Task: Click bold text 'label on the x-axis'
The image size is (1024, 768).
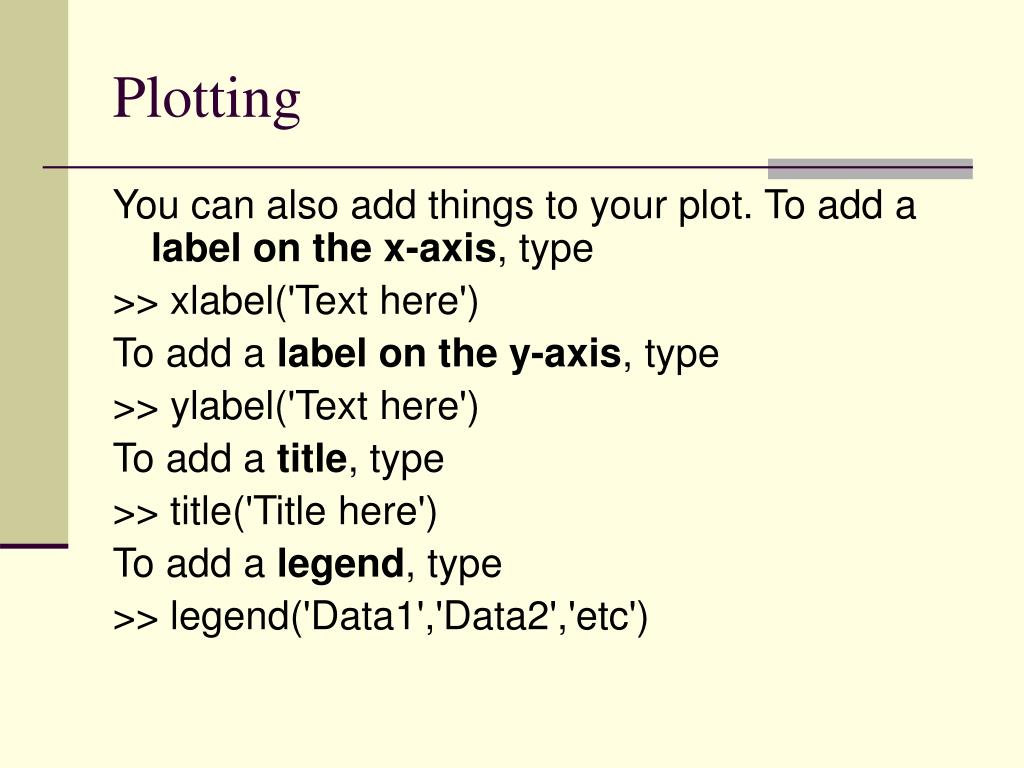Action: (x=324, y=248)
